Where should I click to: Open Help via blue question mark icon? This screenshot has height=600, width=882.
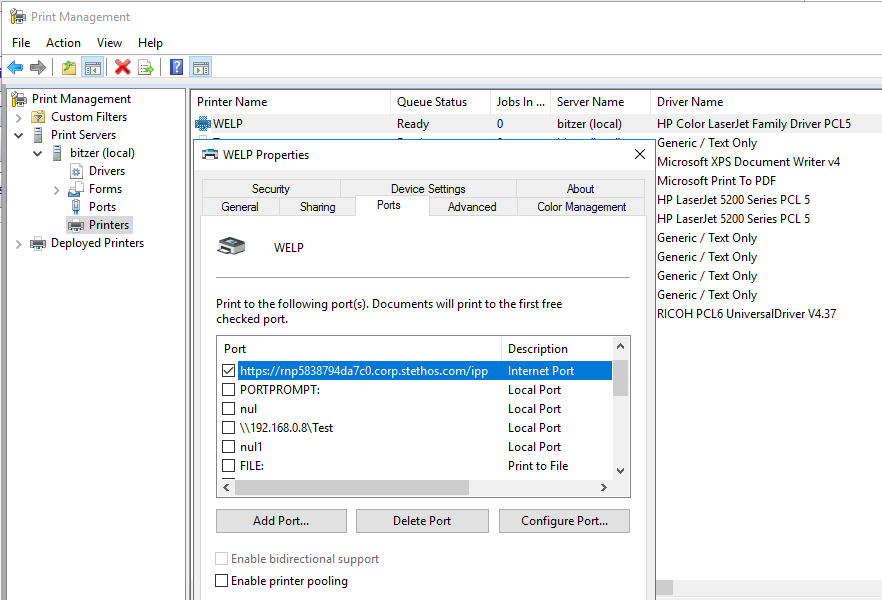[x=176, y=67]
